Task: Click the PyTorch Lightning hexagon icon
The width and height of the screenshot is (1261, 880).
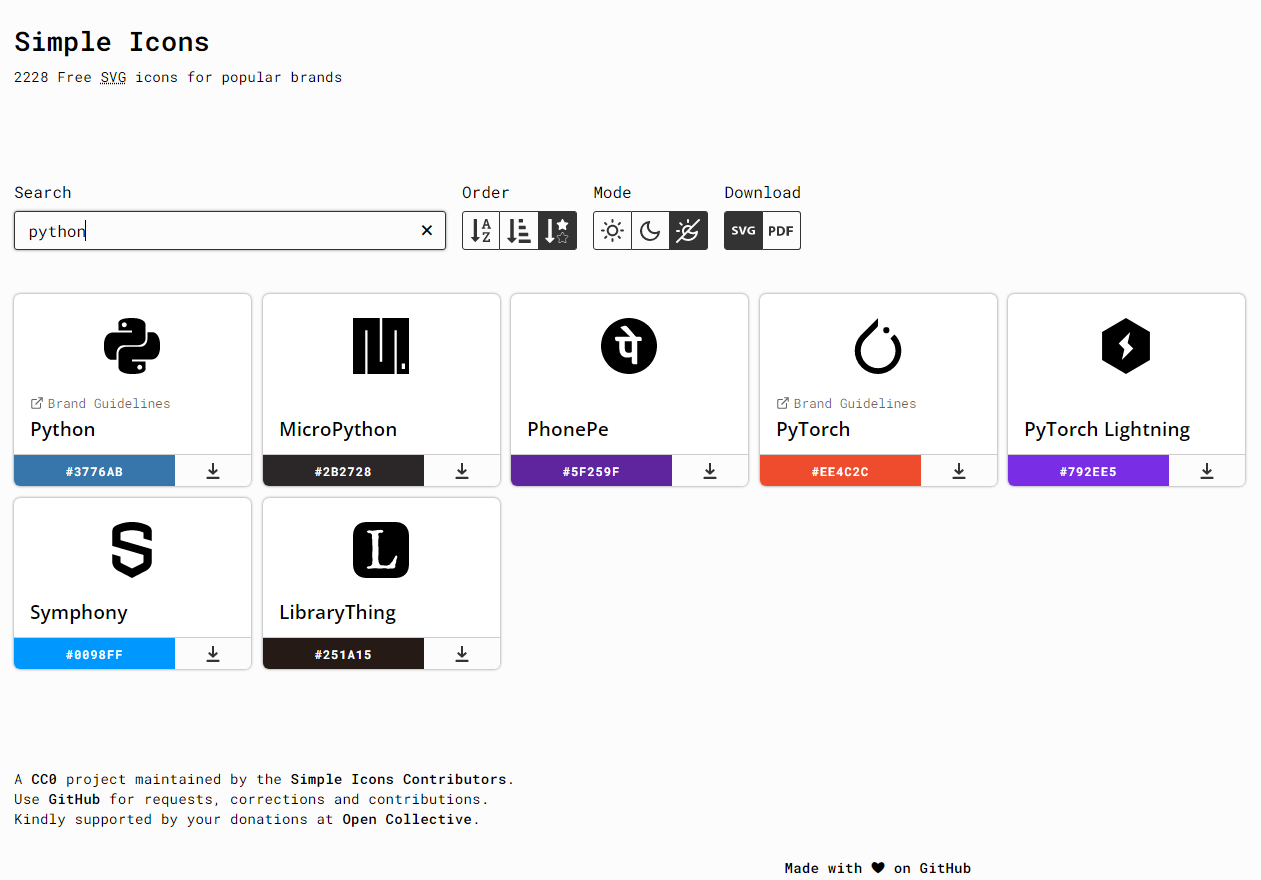Action: tap(1126, 346)
